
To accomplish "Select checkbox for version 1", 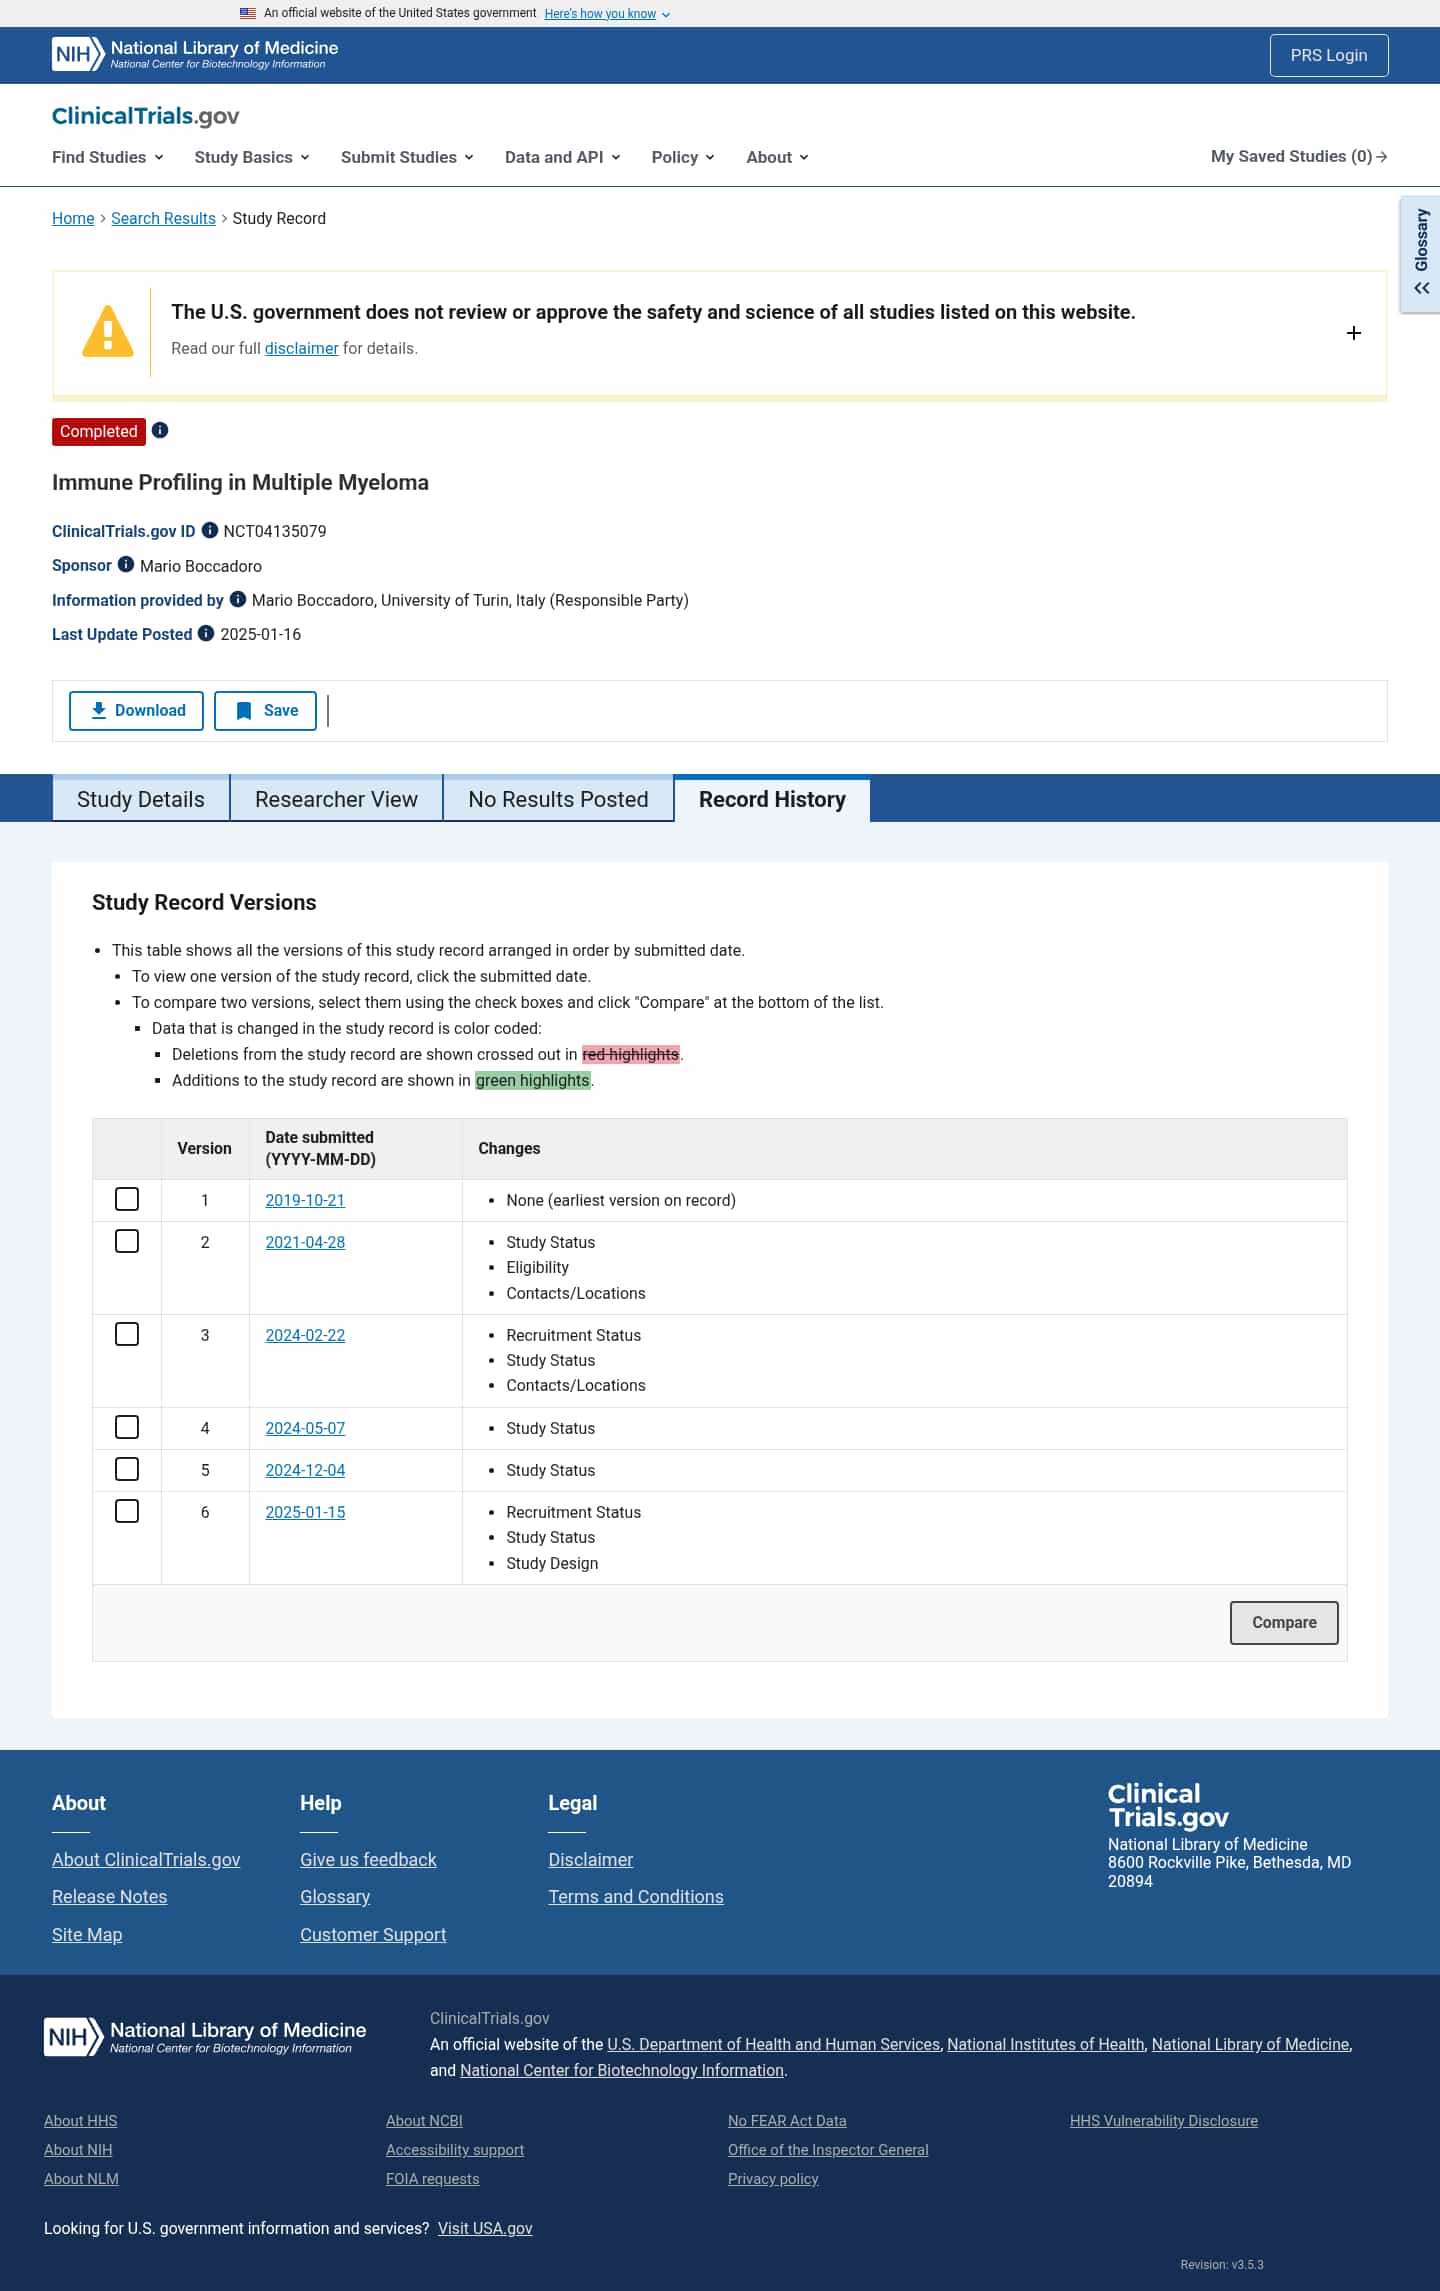I will [127, 1199].
